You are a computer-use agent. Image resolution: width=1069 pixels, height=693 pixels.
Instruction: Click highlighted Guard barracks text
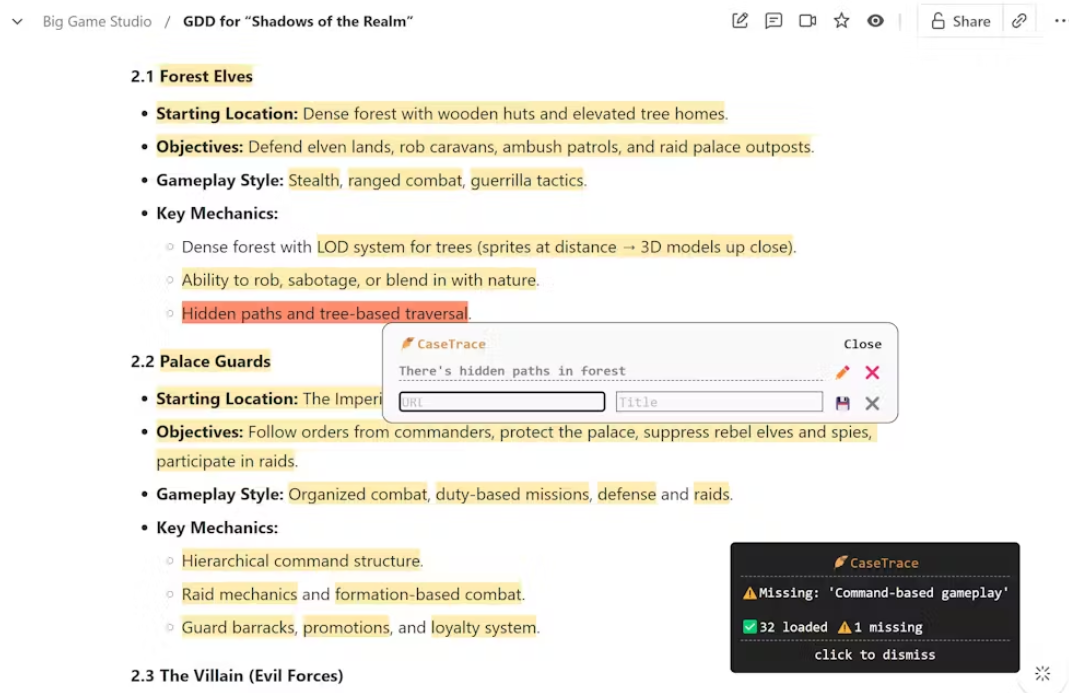(238, 628)
